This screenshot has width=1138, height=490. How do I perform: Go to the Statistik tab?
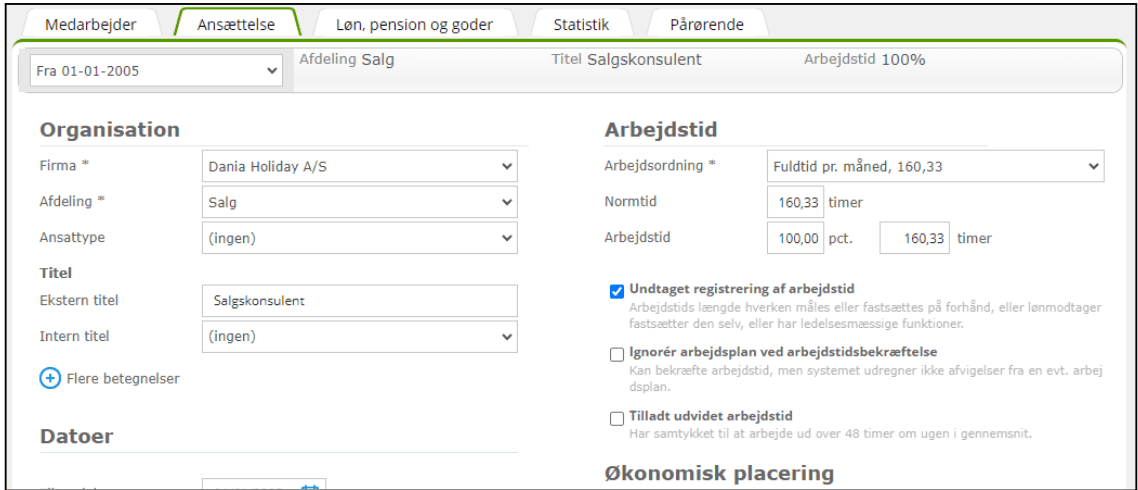click(x=580, y=24)
